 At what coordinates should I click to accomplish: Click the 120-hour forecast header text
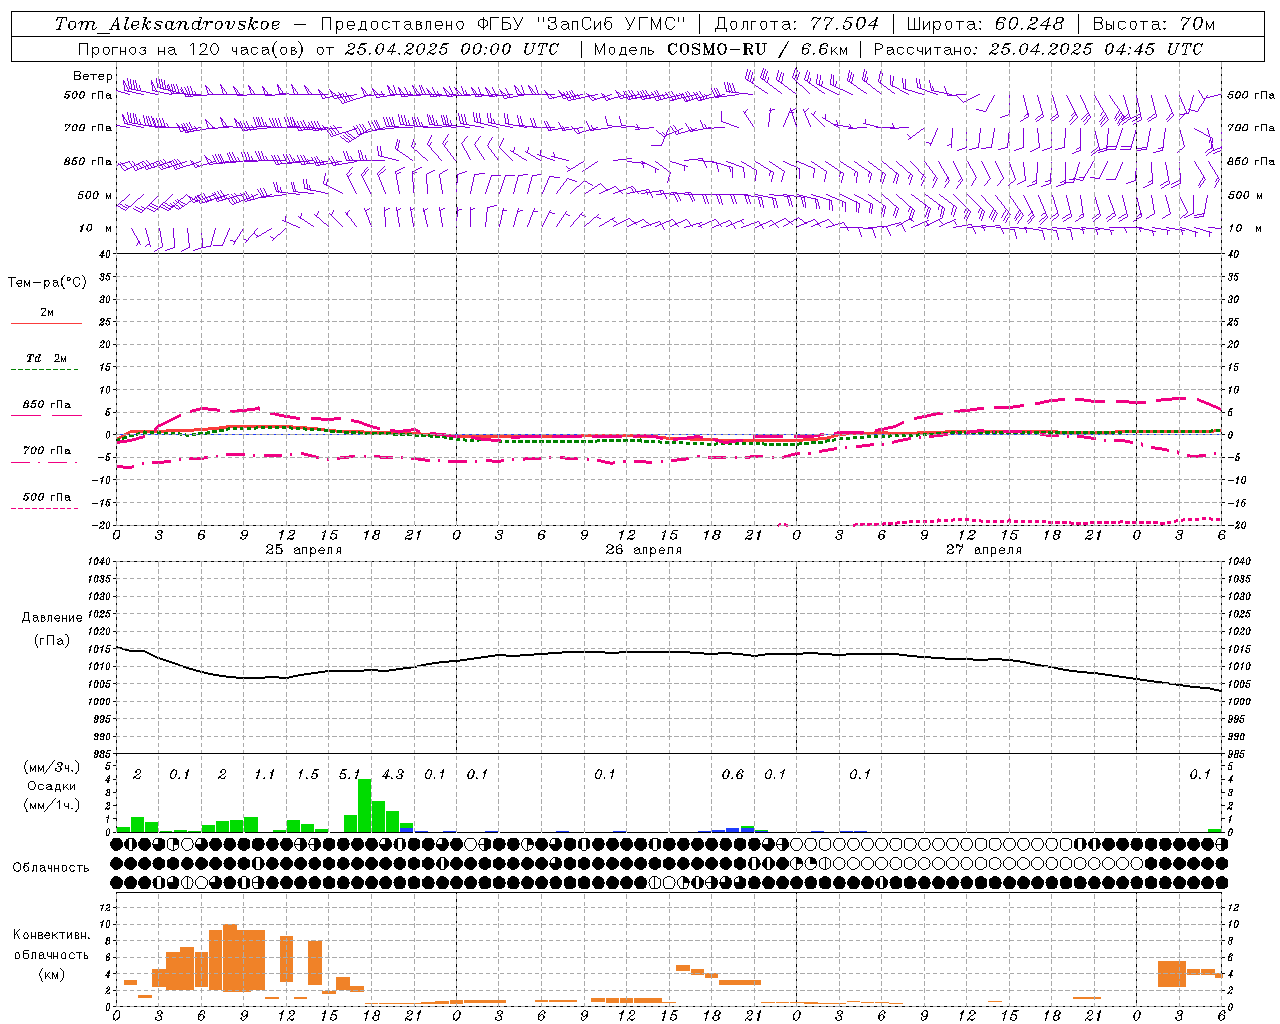tap(318, 49)
